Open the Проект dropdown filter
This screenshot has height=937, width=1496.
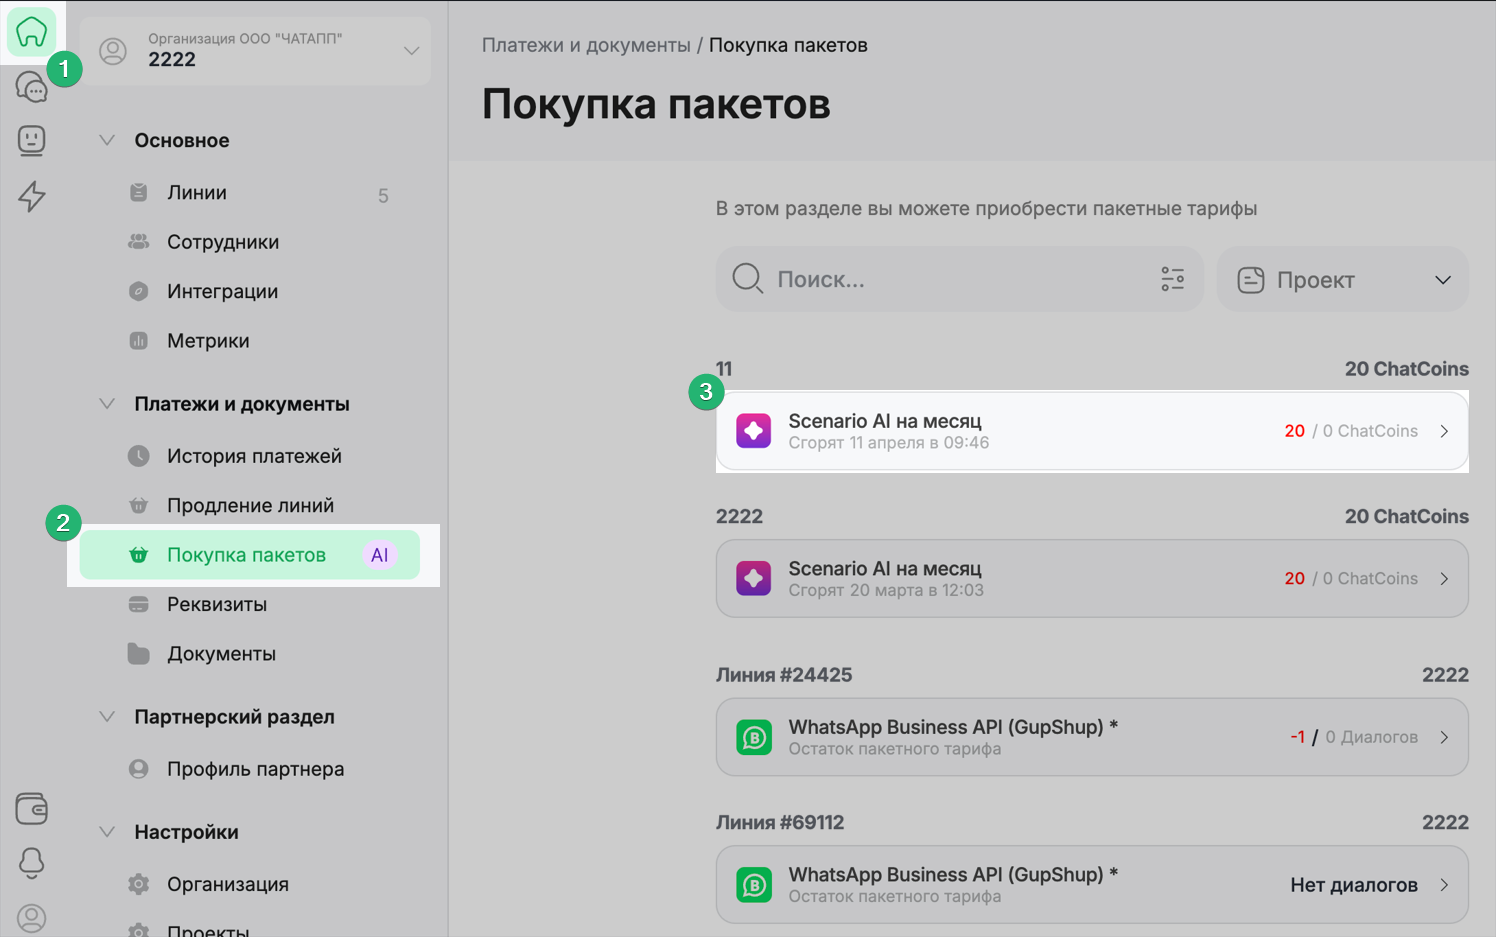pyautogui.click(x=1342, y=280)
